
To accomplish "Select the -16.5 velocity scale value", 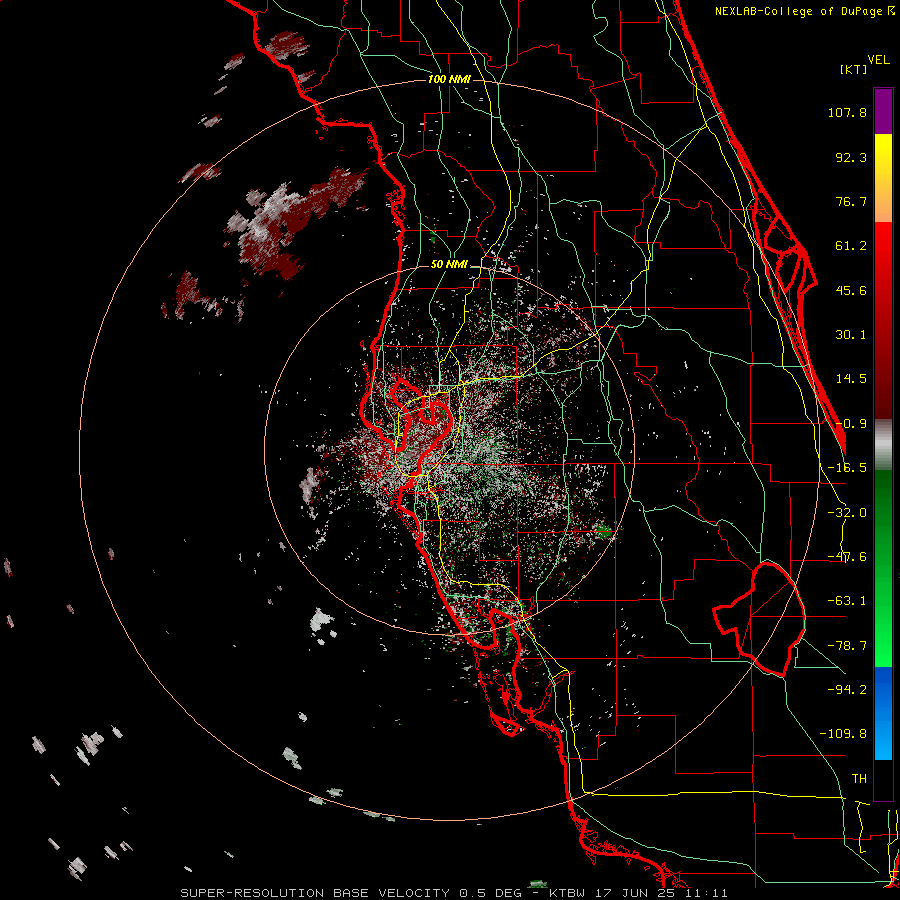I will 847,468.
